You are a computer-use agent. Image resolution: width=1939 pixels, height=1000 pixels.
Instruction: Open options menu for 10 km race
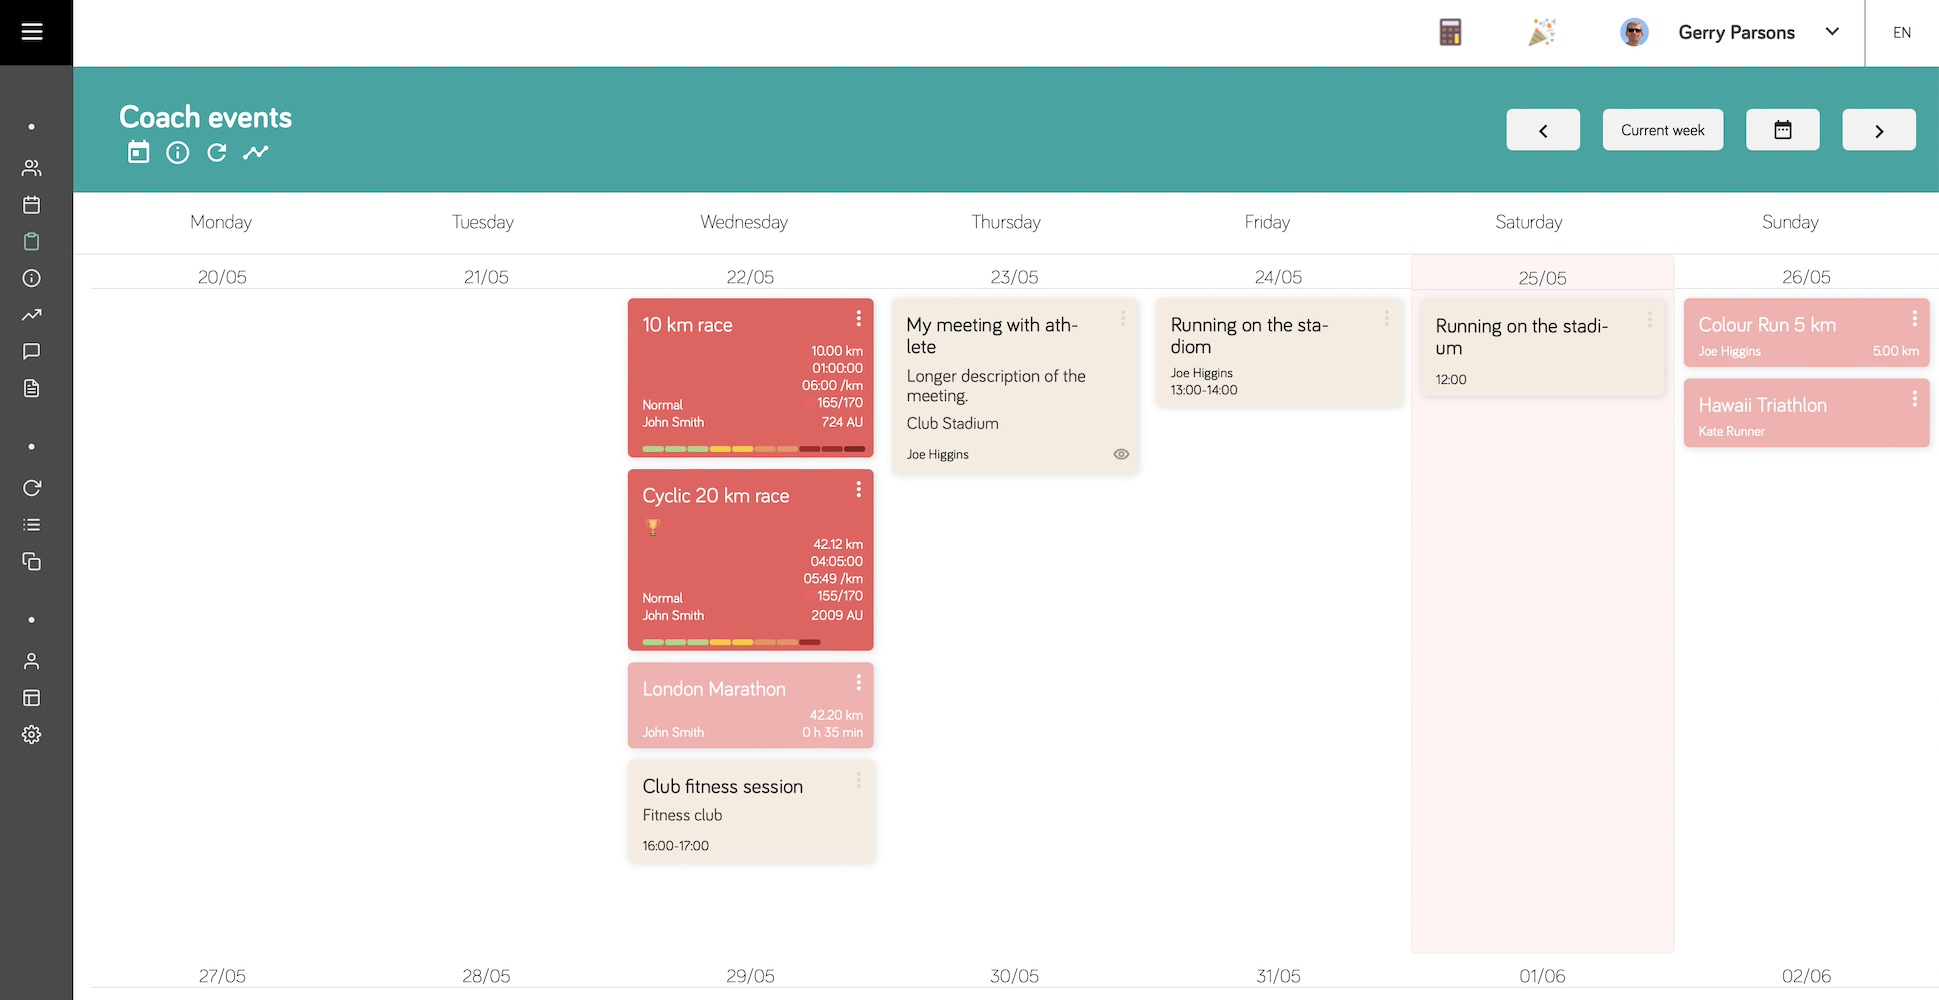coord(858,318)
